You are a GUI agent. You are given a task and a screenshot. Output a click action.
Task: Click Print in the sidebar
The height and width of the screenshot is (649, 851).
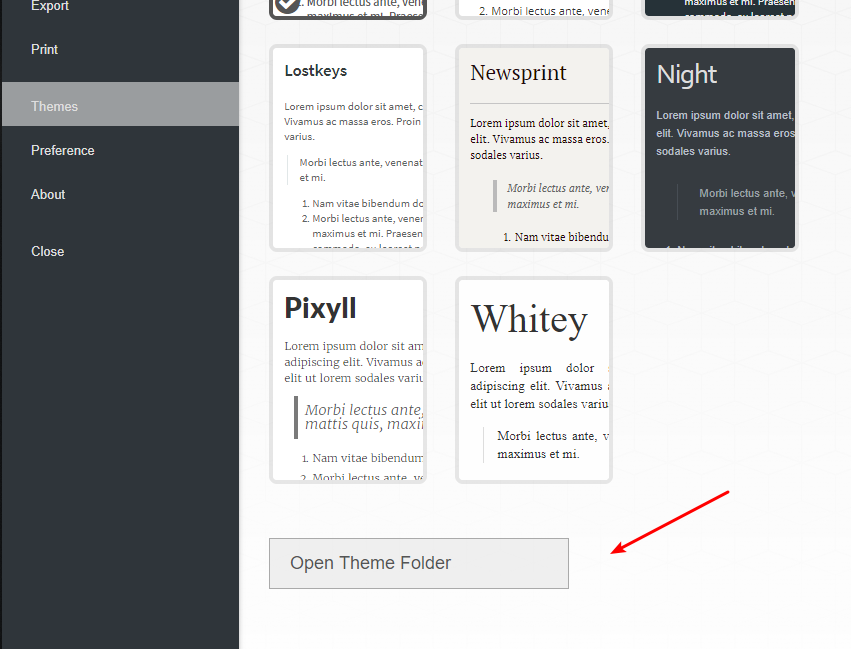click(43, 49)
